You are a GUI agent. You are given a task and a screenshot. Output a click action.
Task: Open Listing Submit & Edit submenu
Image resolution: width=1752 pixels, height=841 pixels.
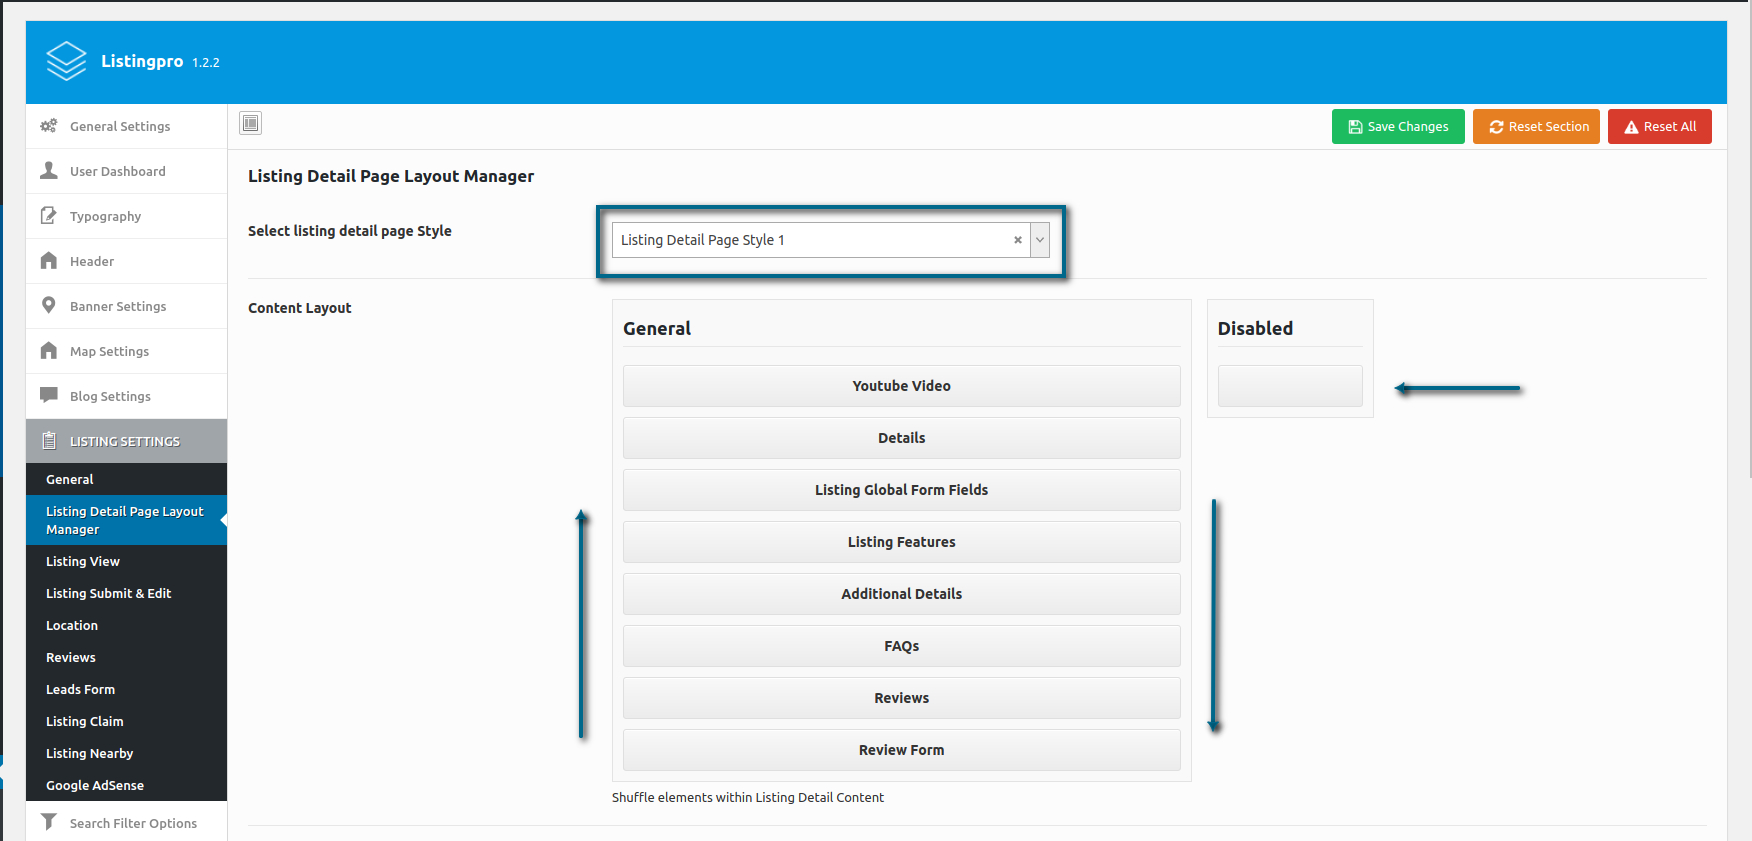click(127, 593)
